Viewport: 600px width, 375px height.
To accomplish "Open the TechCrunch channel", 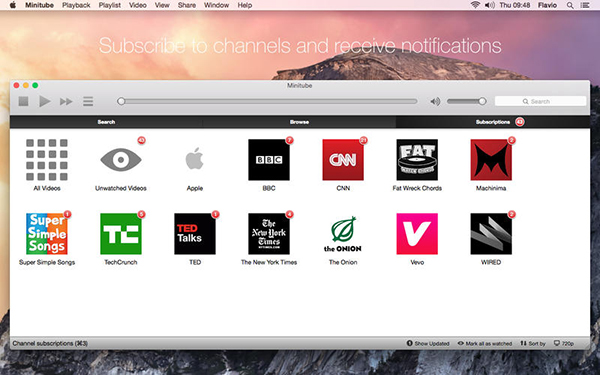I will [x=121, y=234].
